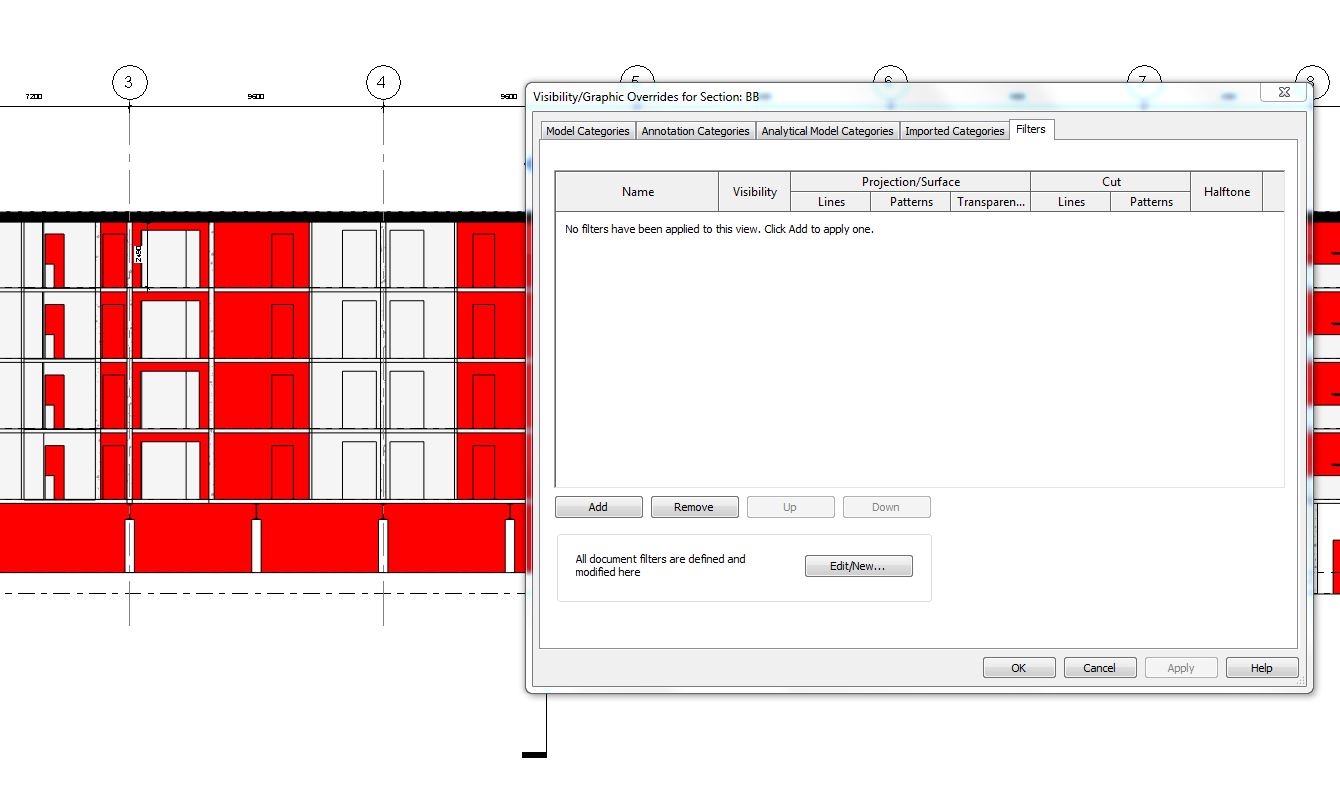Click the Down button below the filter list
This screenshot has height=797, width=1340.
886,507
